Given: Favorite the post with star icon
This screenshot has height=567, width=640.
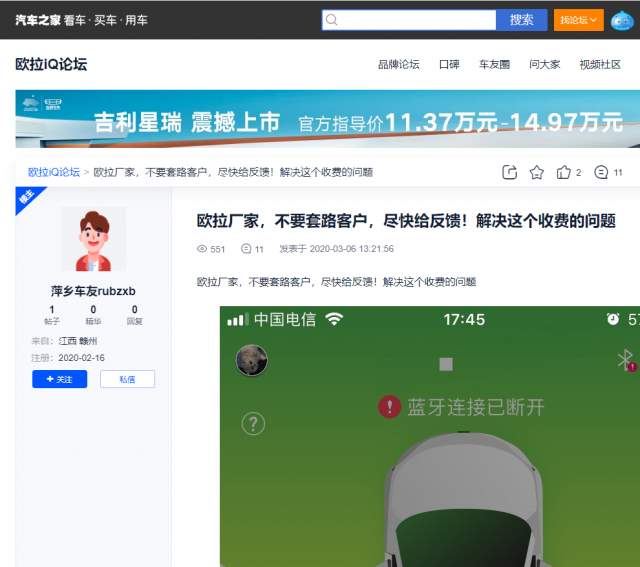Looking at the screenshot, I should click(x=537, y=172).
